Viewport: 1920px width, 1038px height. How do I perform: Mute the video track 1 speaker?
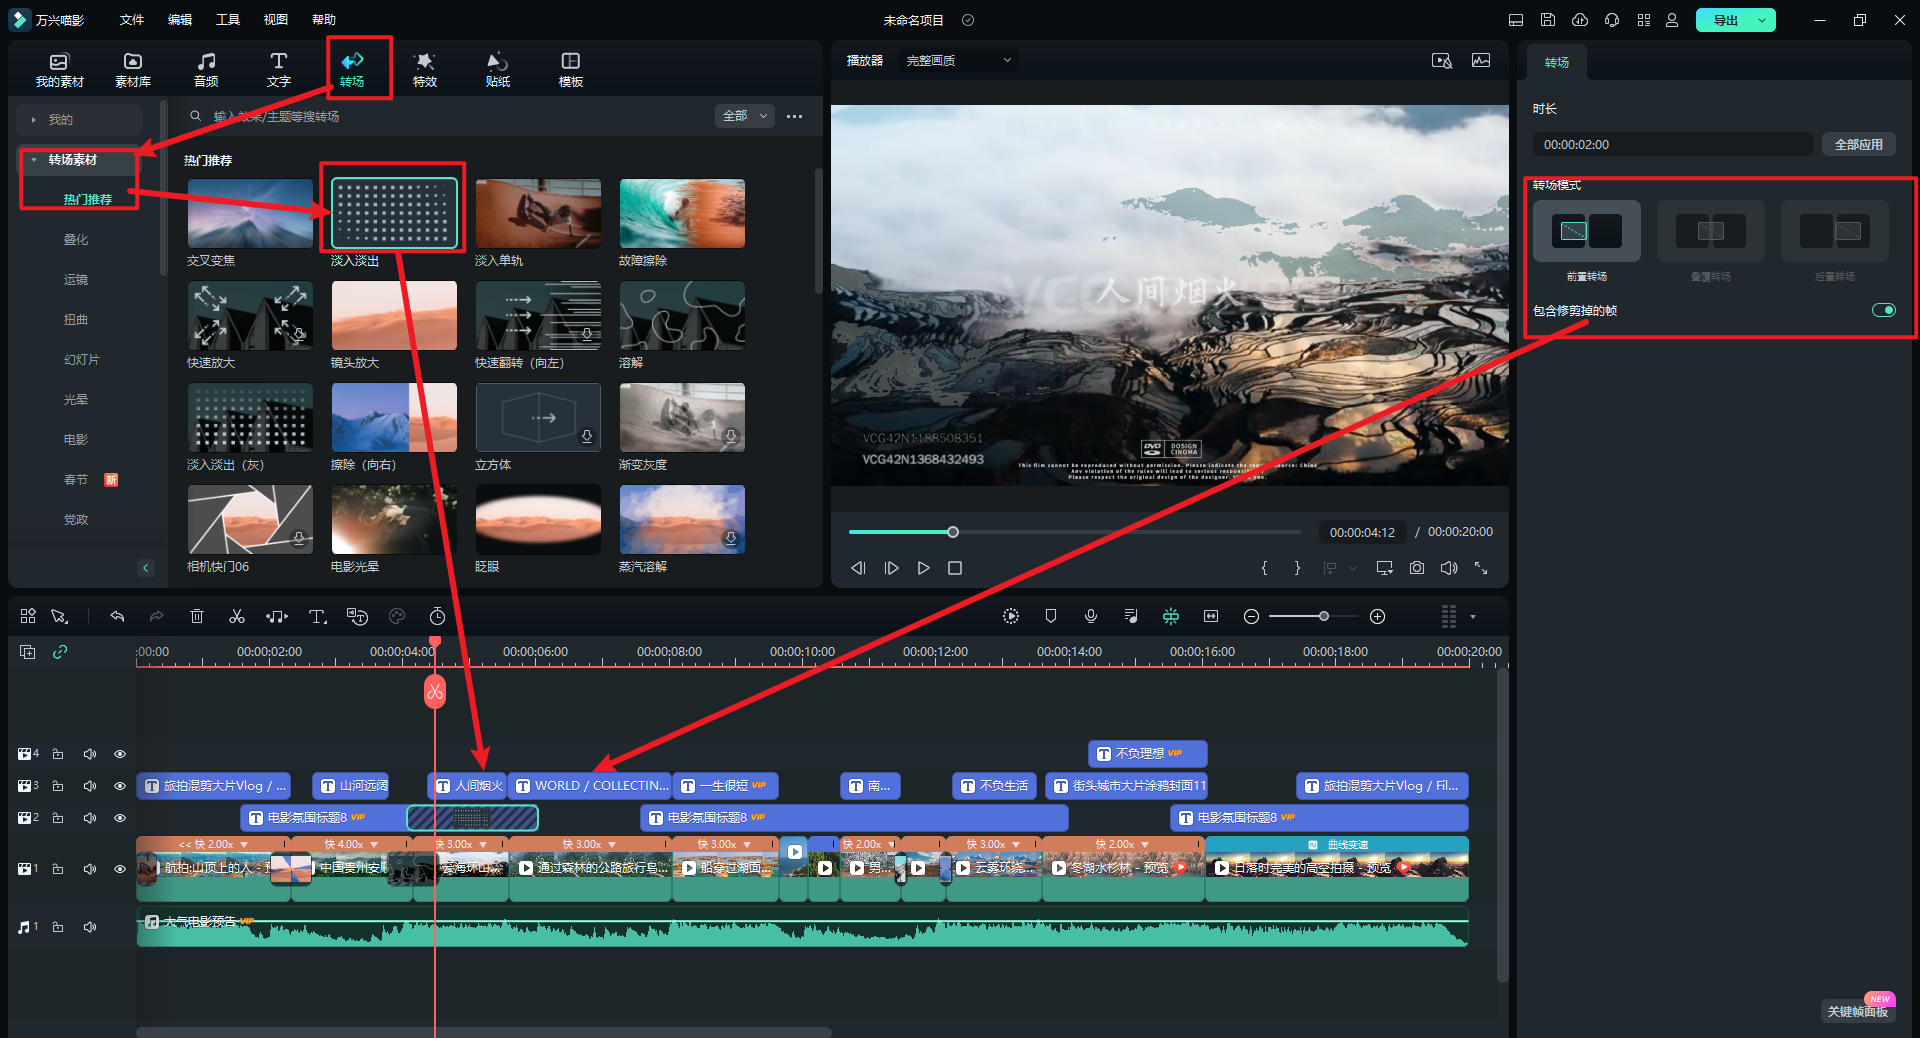tap(90, 869)
